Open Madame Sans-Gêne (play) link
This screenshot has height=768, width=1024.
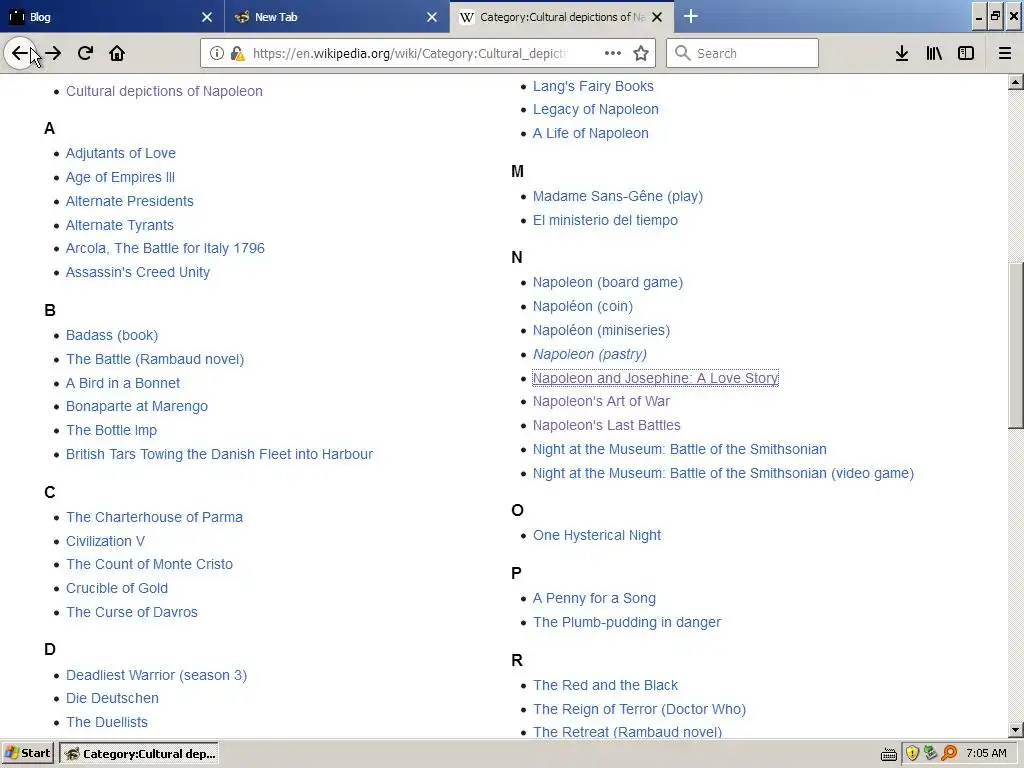click(x=618, y=196)
